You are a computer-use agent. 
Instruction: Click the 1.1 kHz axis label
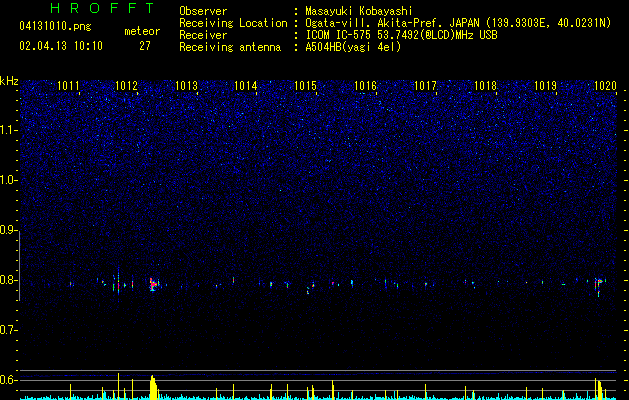point(8,130)
